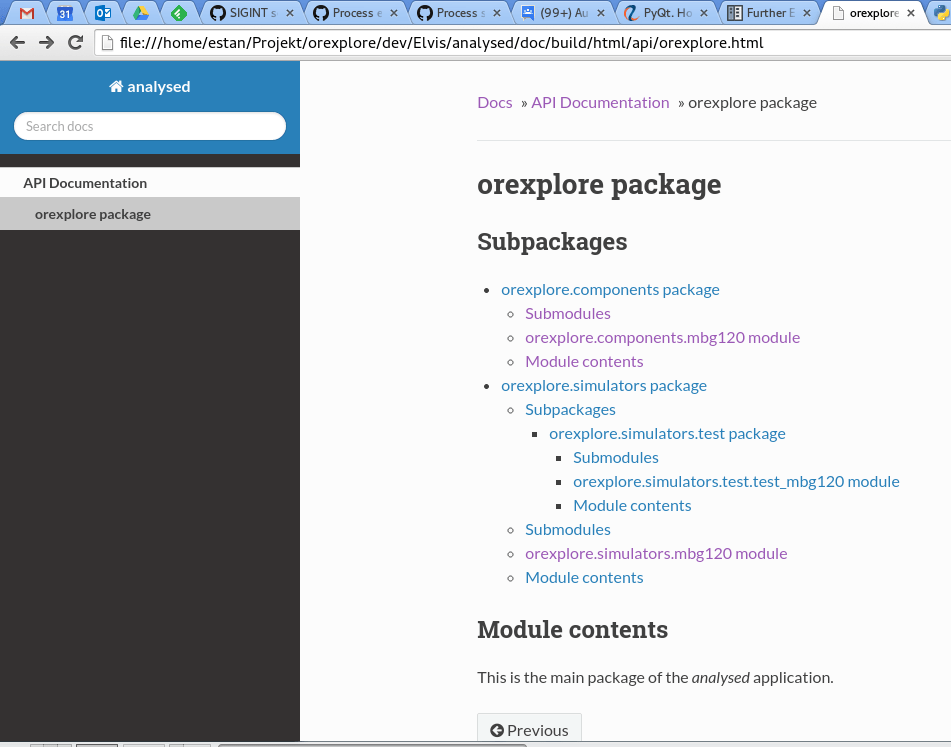This screenshot has height=747, width=951.
Task: Click the Previous button
Action: 529,730
